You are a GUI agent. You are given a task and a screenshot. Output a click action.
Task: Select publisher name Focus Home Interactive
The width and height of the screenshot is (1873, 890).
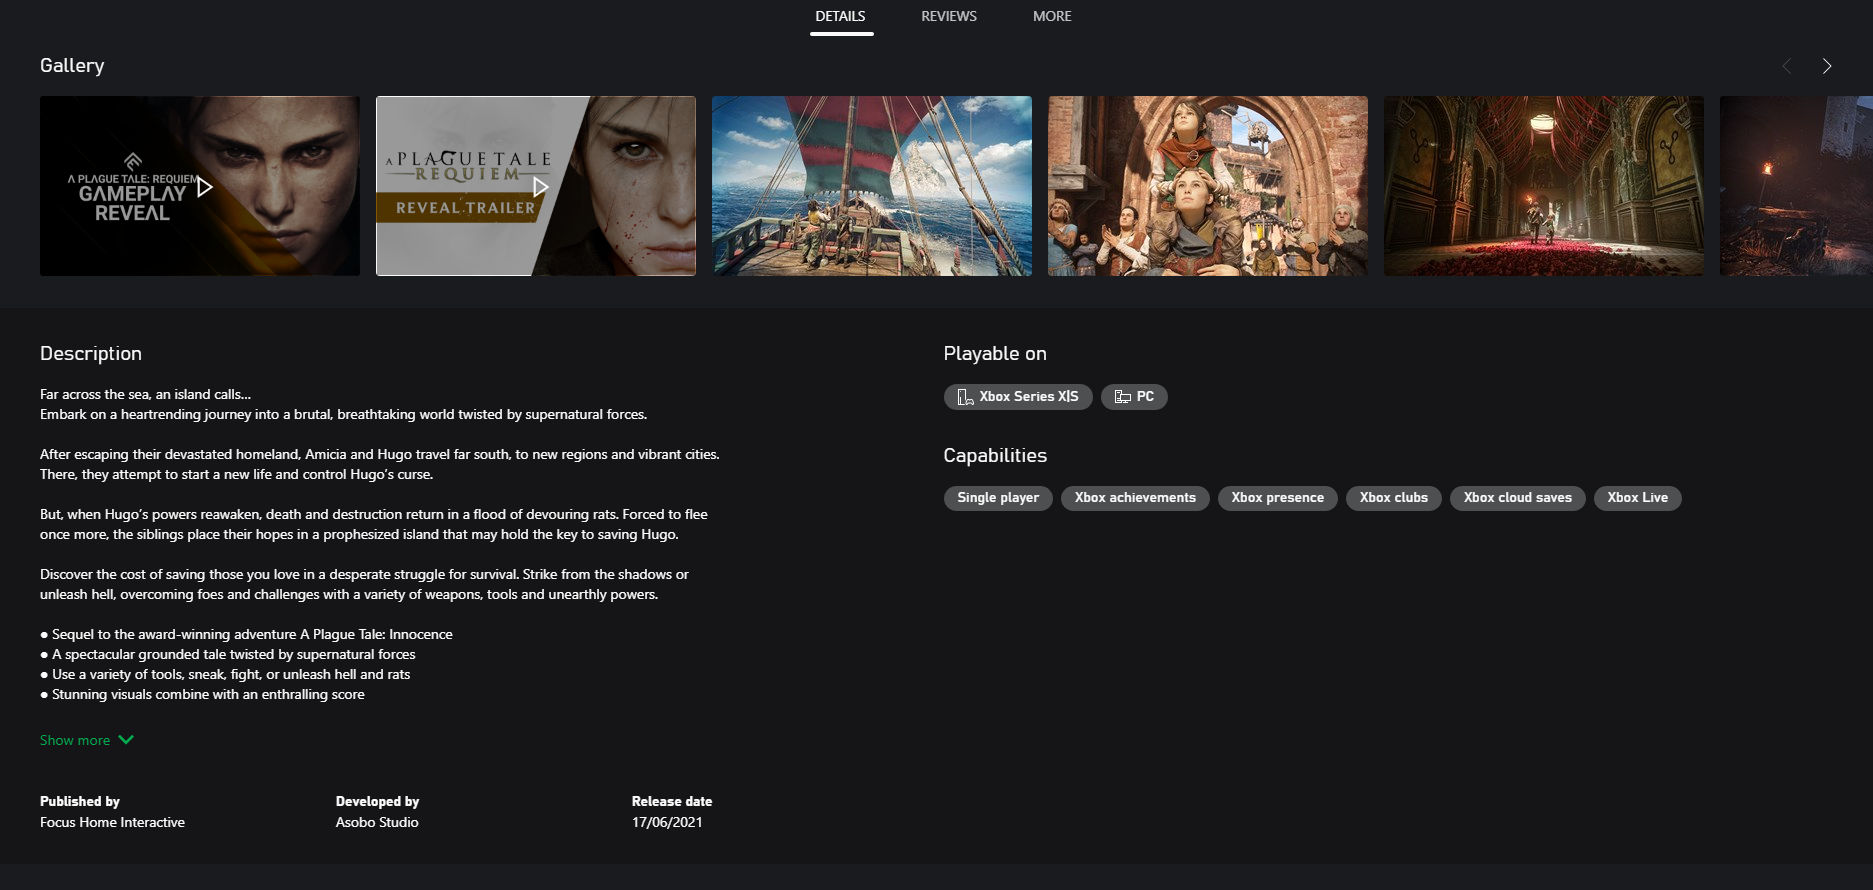point(112,822)
